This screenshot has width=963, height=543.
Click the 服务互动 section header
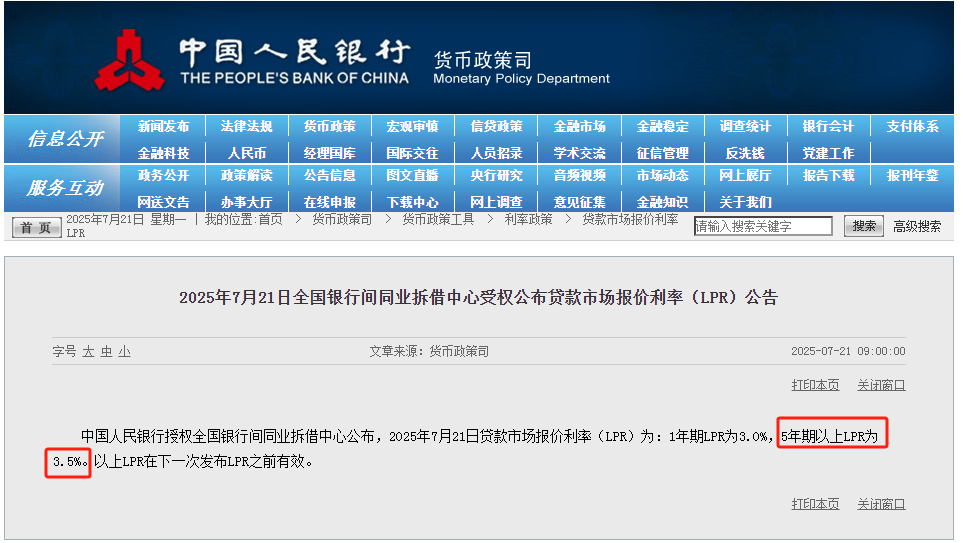coord(64,188)
